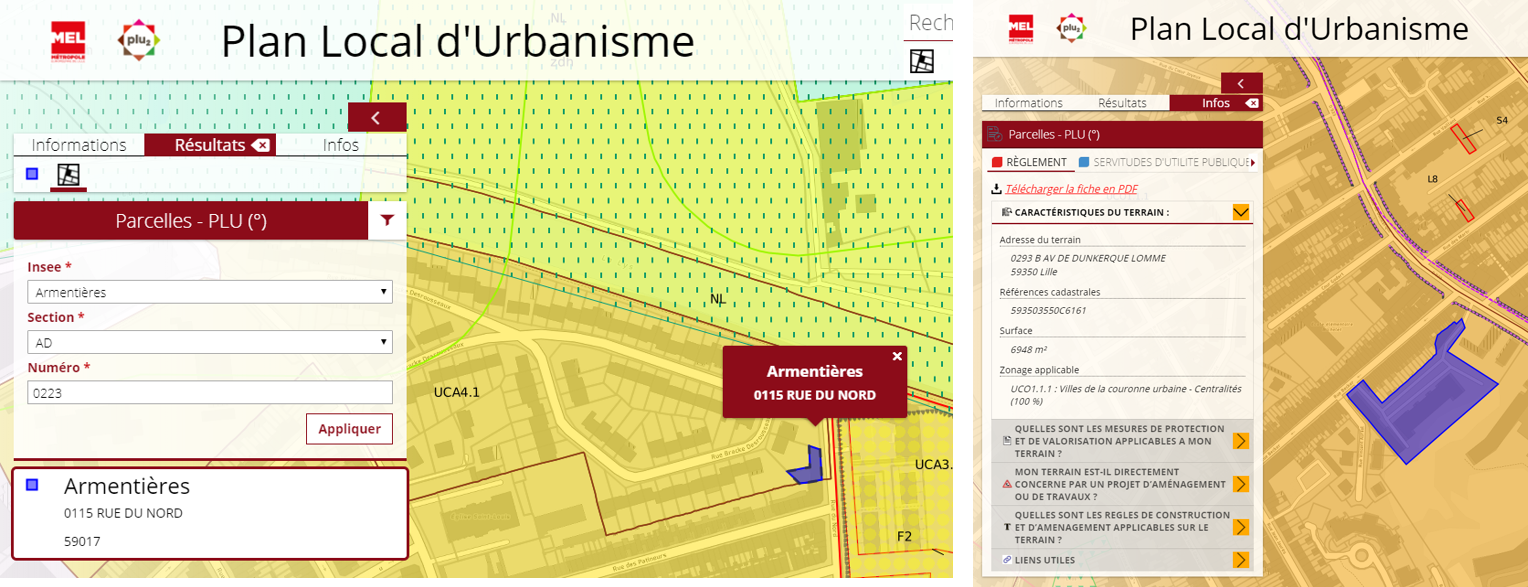The height and width of the screenshot is (587, 1528).
Task: Open the Insee dropdown showing Armentières
Action: [x=209, y=292]
